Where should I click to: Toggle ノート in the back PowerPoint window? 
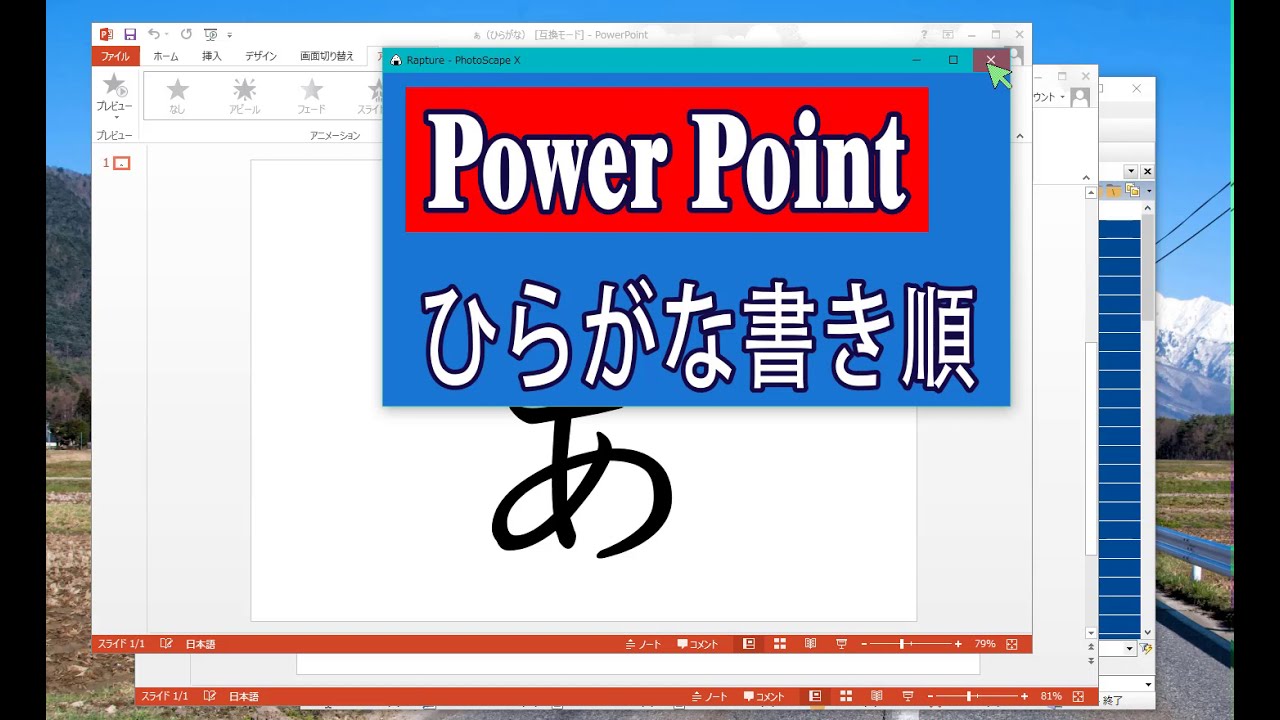[x=709, y=696]
